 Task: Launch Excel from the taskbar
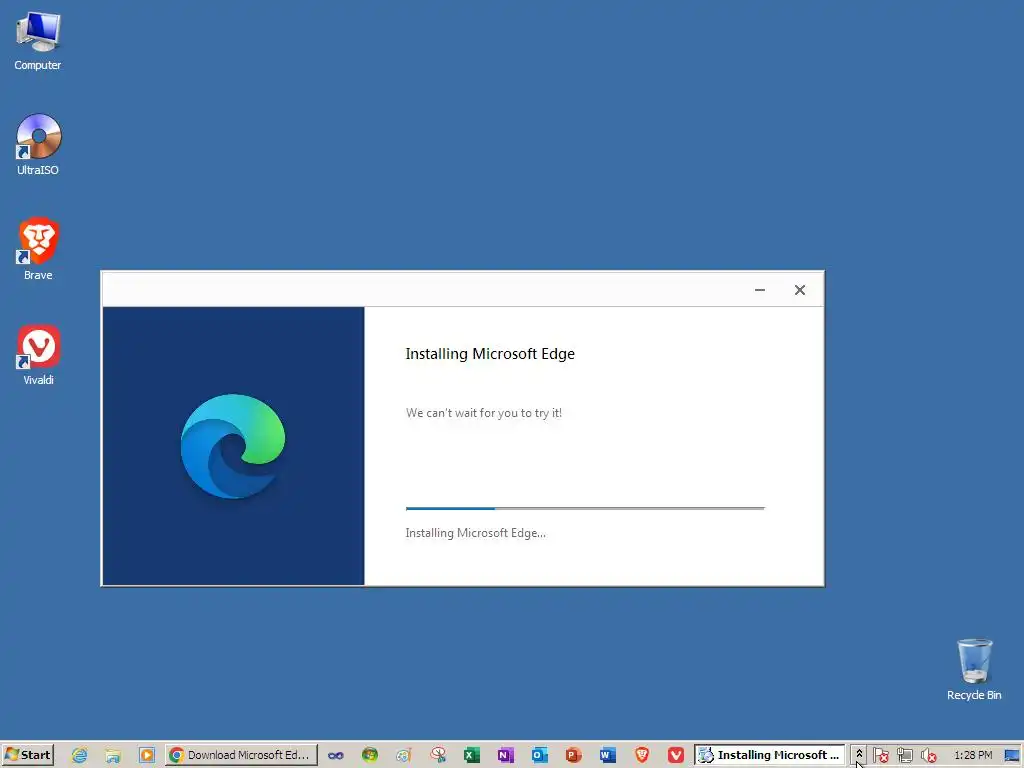point(472,756)
